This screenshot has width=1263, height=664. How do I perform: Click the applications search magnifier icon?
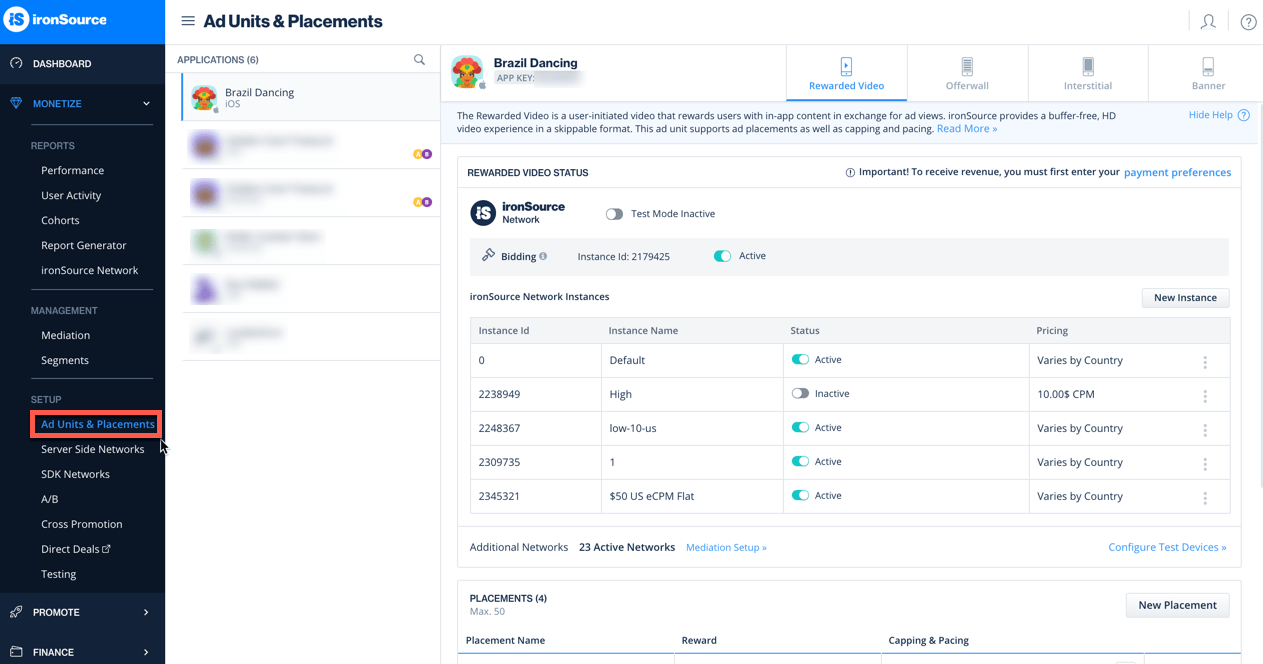coord(419,59)
